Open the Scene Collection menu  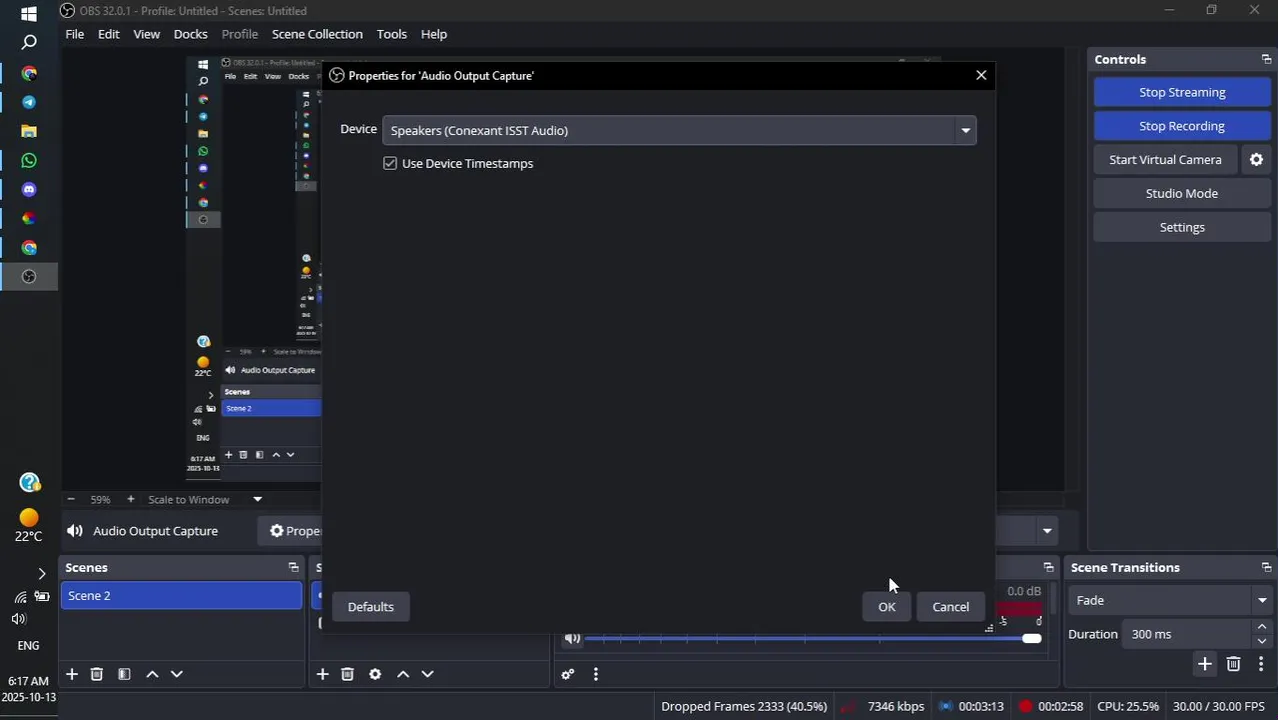[x=317, y=34]
